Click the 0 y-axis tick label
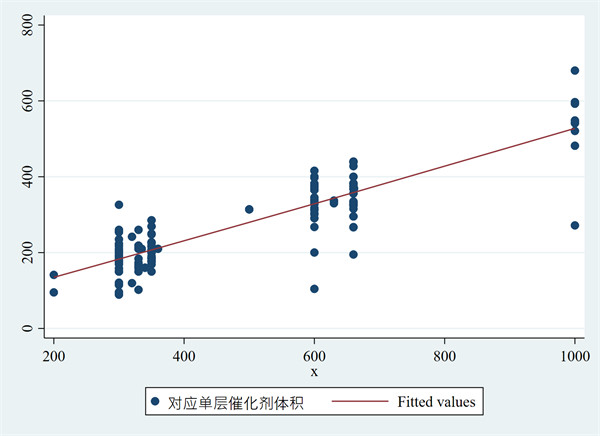The height and width of the screenshot is (436, 600). pos(26,329)
